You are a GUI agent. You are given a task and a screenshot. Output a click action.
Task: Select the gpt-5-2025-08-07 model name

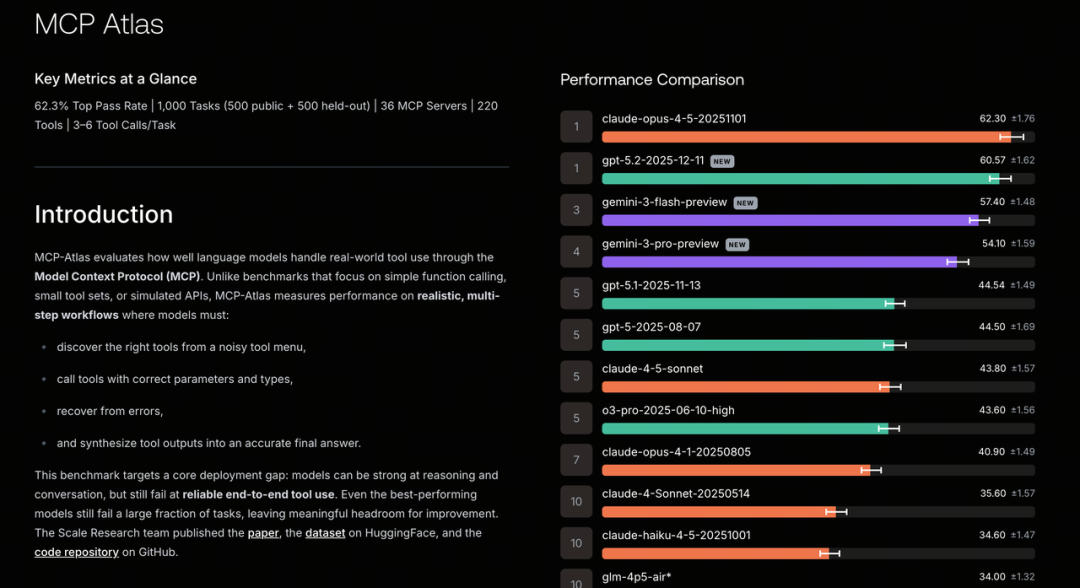(651, 326)
